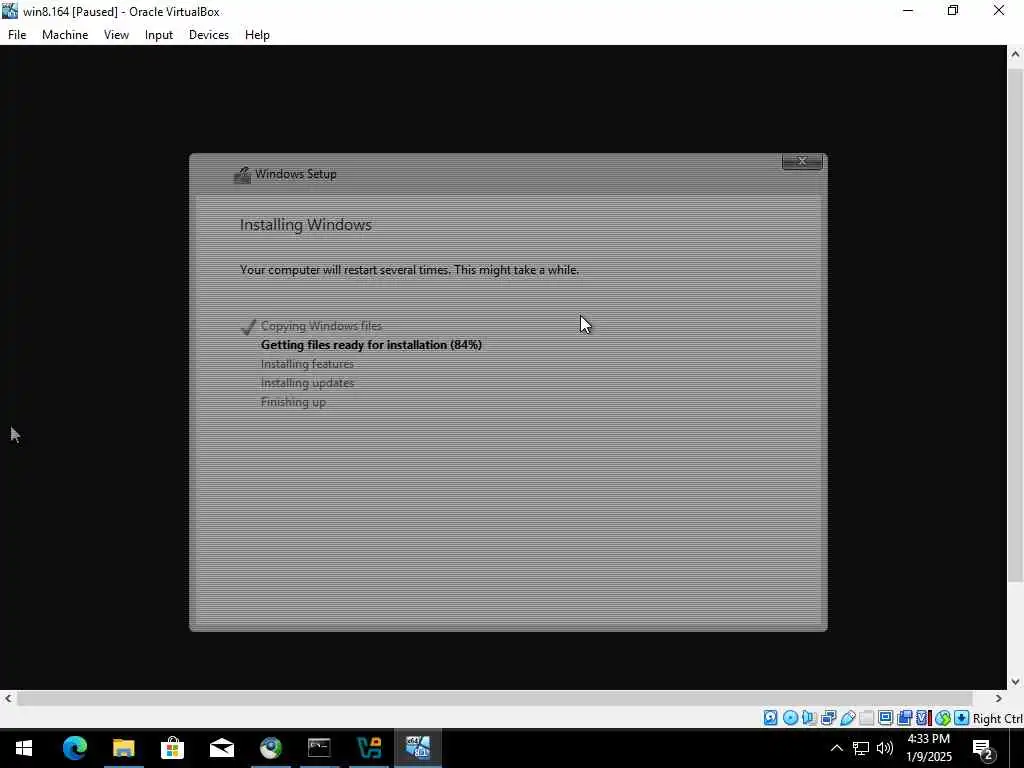The height and width of the screenshot is (768, 1024).
Task: Click the virtualization features V icon
Action: [x=923, y=718]
